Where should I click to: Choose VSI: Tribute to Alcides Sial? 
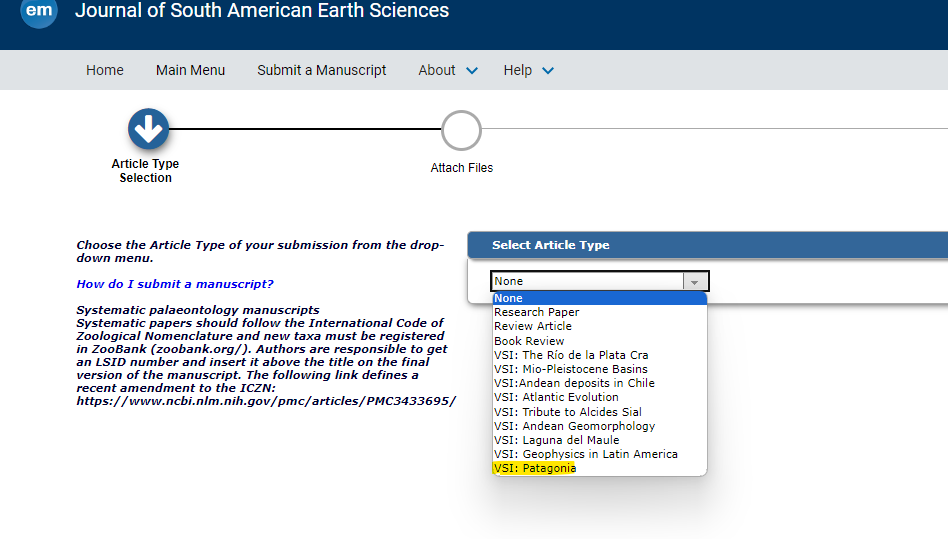click(599, 412)
